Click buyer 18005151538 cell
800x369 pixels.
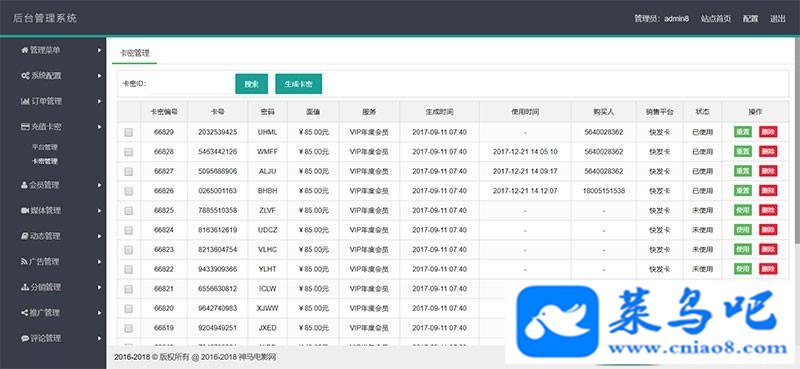604,191
